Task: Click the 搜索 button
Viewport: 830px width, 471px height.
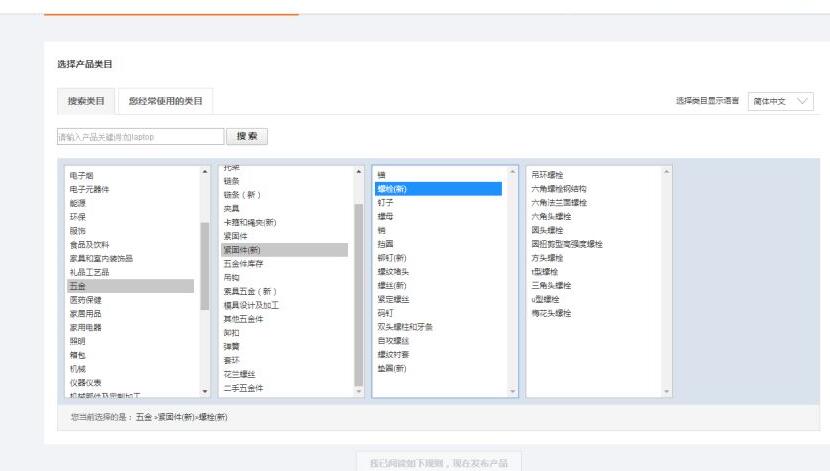Action: (247, 136)
